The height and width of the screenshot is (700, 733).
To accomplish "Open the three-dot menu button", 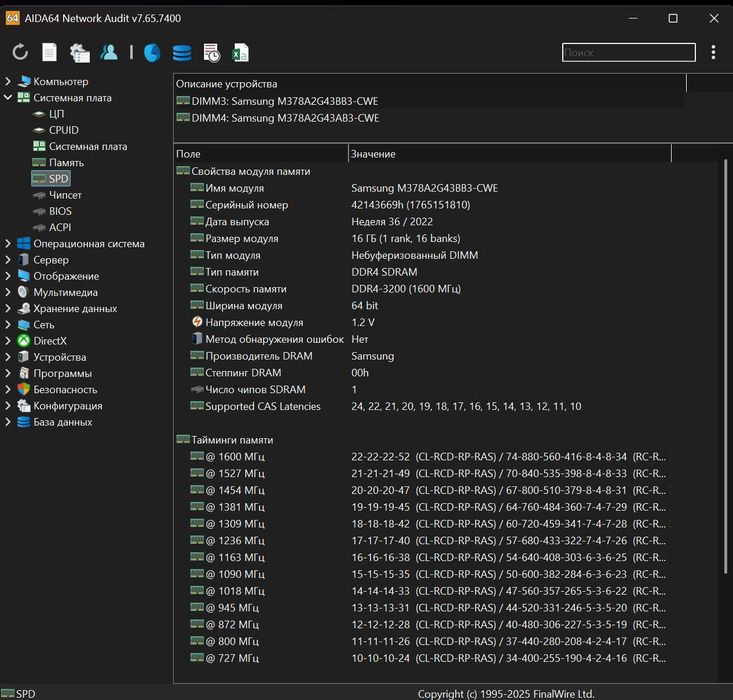I will pos(713,52).
